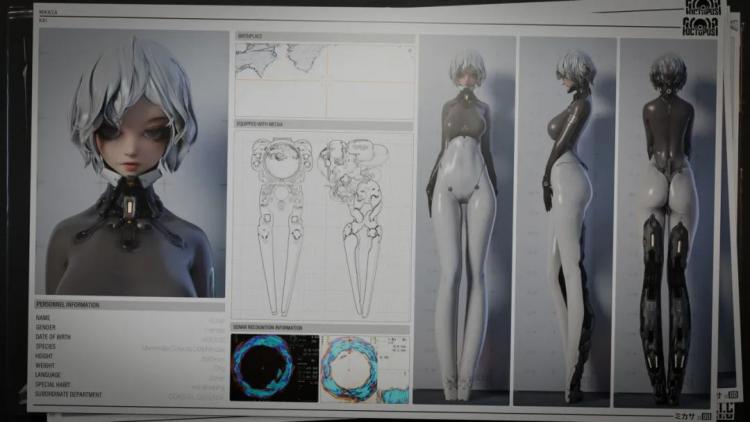Click the "HEIGHT" field label
This screenshot has width=750, height=422.
coord(44,356)
